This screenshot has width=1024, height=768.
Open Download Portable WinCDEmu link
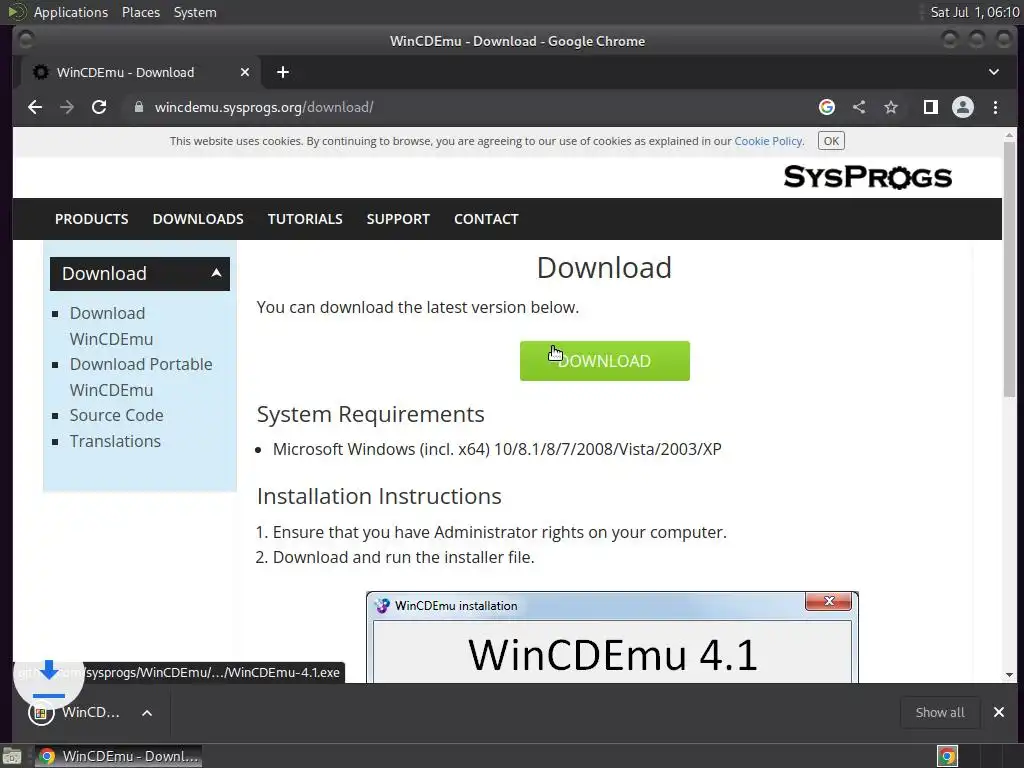point(141,377)
